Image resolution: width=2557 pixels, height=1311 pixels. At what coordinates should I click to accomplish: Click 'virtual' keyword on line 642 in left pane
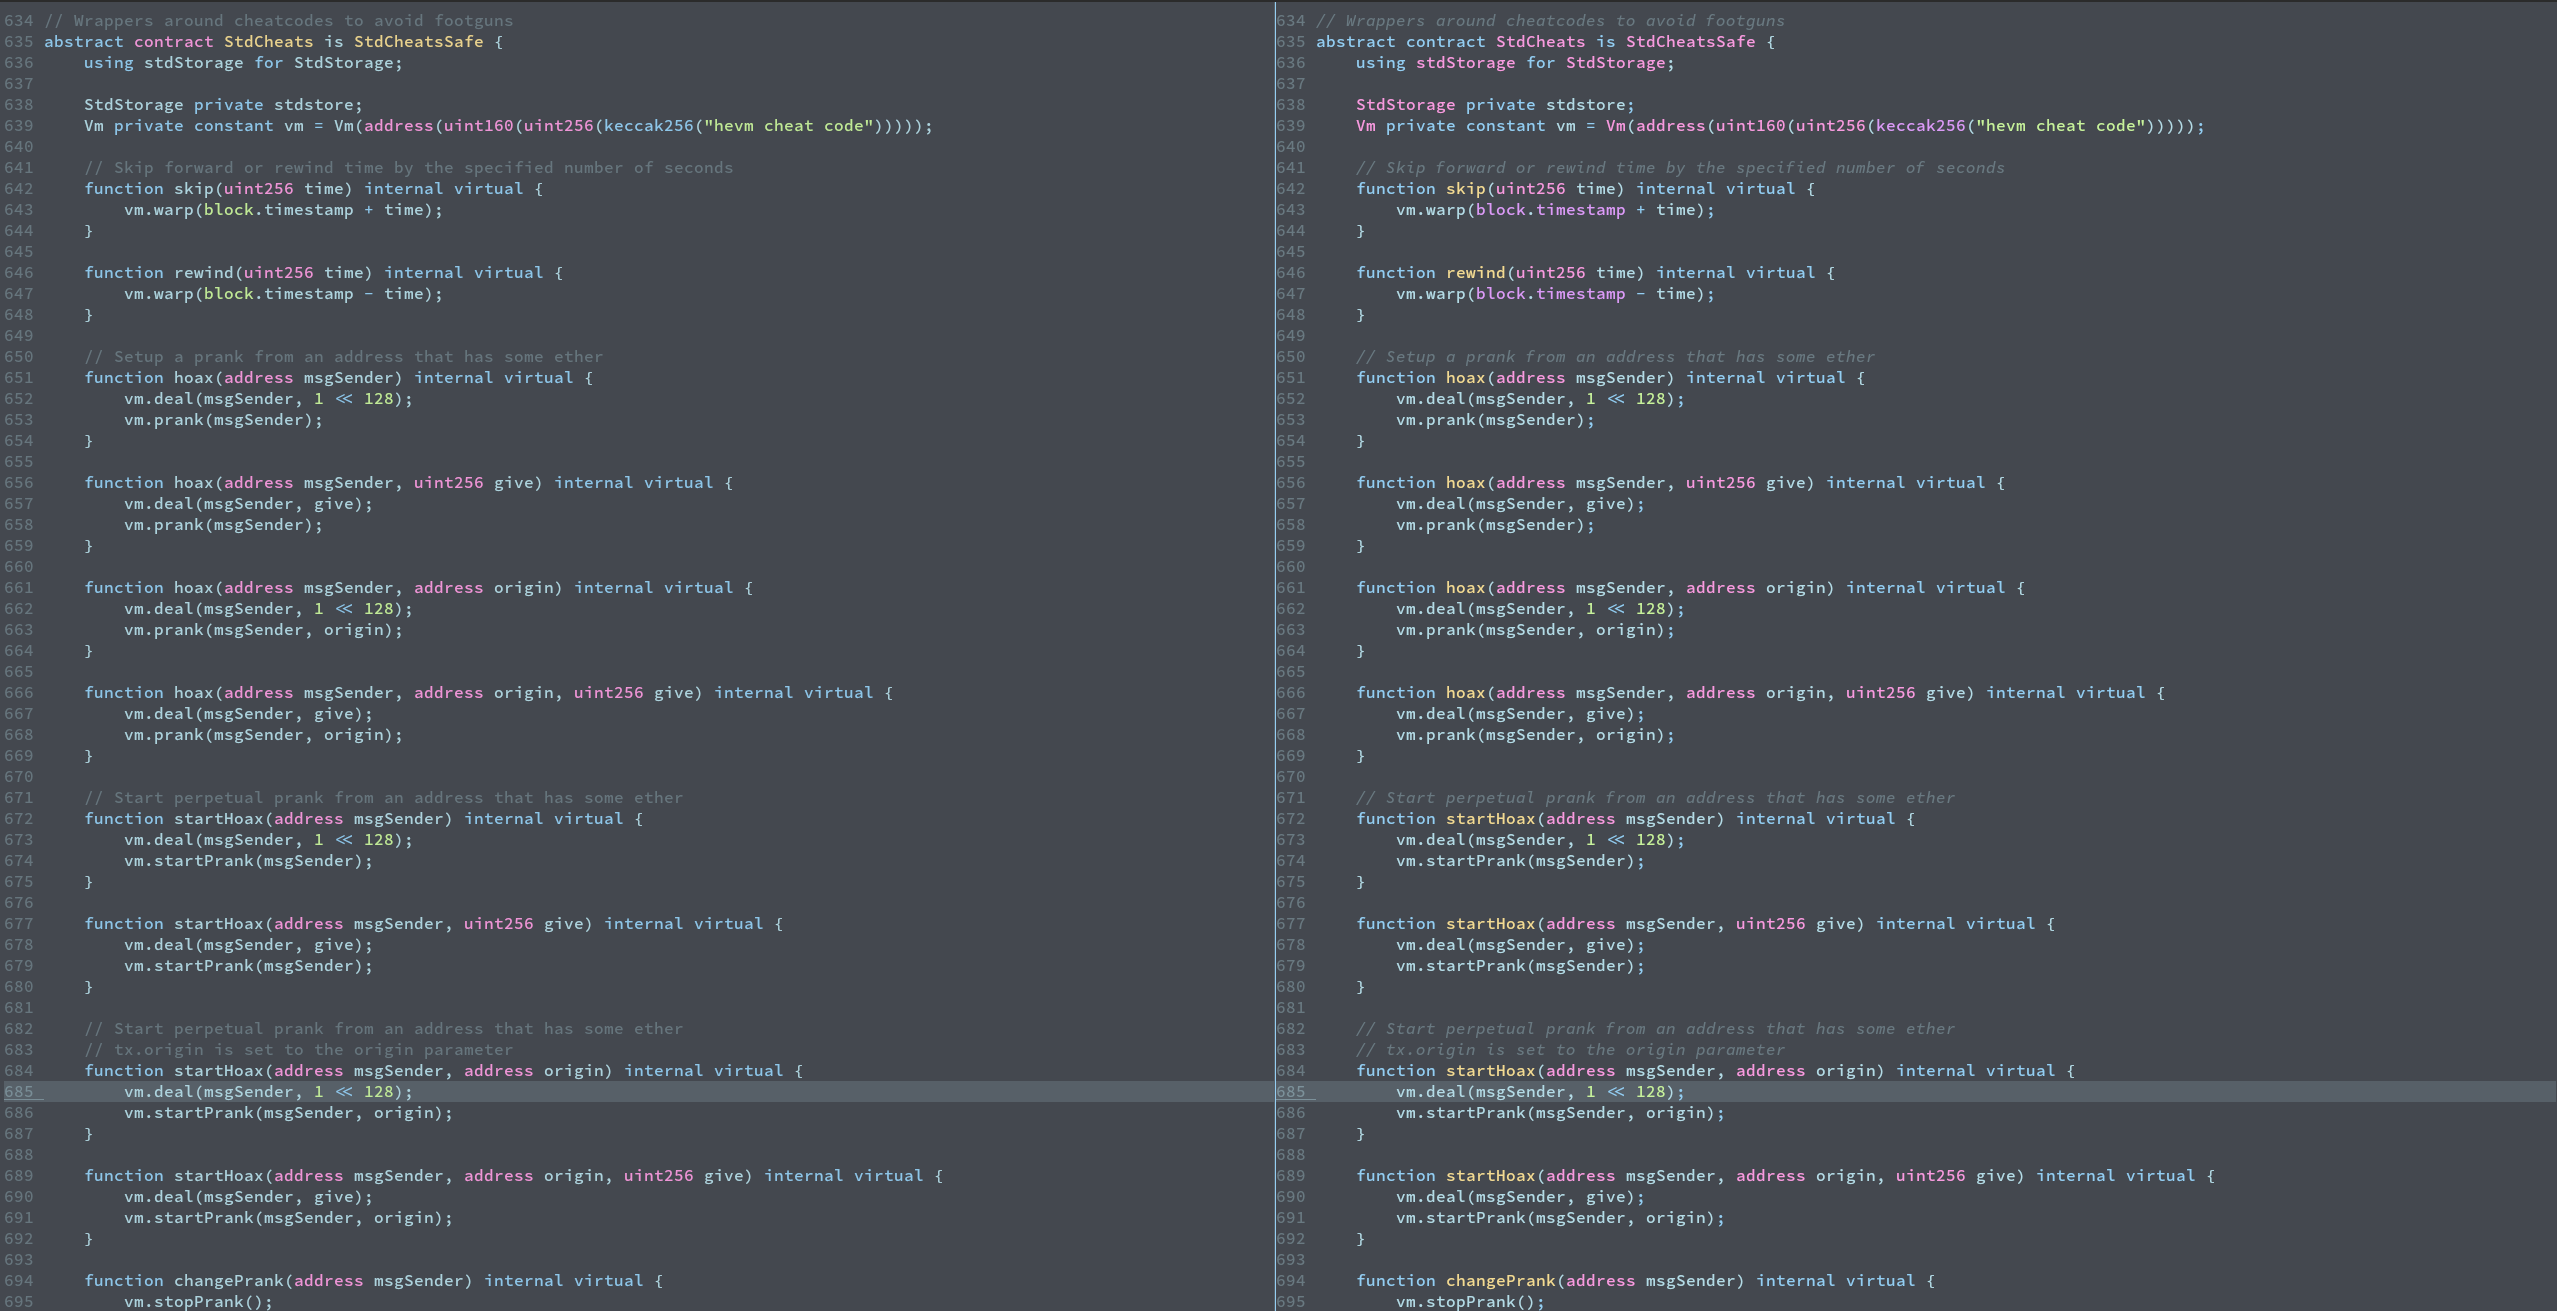click(488, 189)
